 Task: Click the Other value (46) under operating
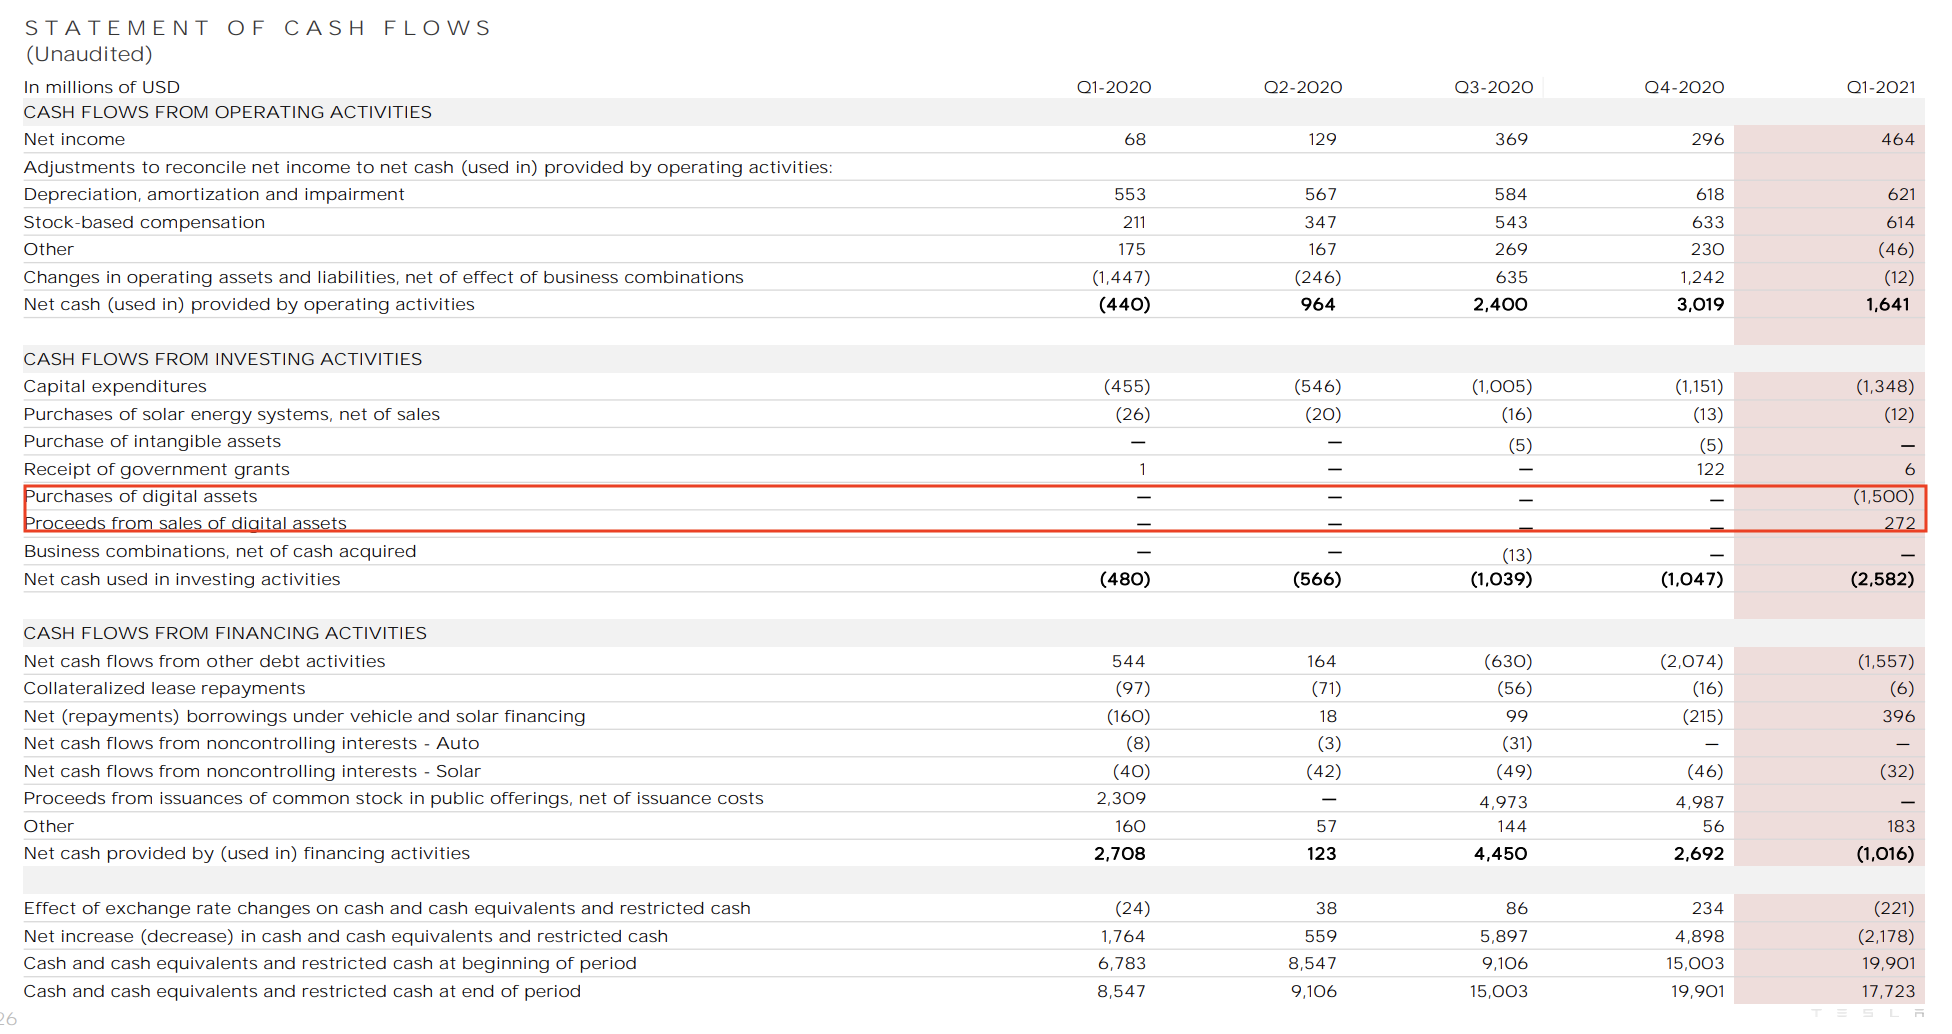(1896, 249)
